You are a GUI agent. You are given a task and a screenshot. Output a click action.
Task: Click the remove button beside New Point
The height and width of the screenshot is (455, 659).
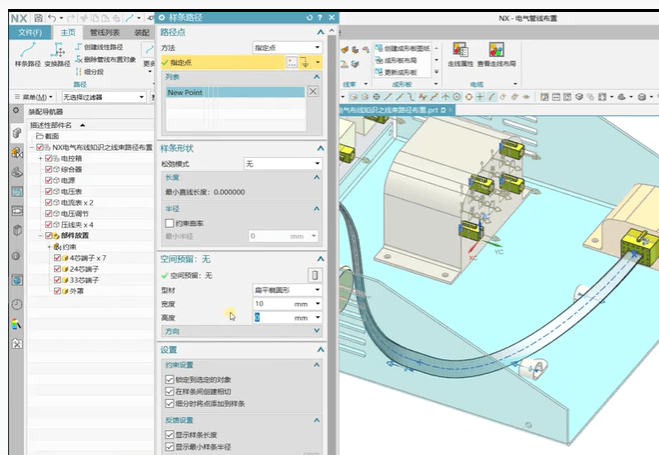click(x=313, y=91)
